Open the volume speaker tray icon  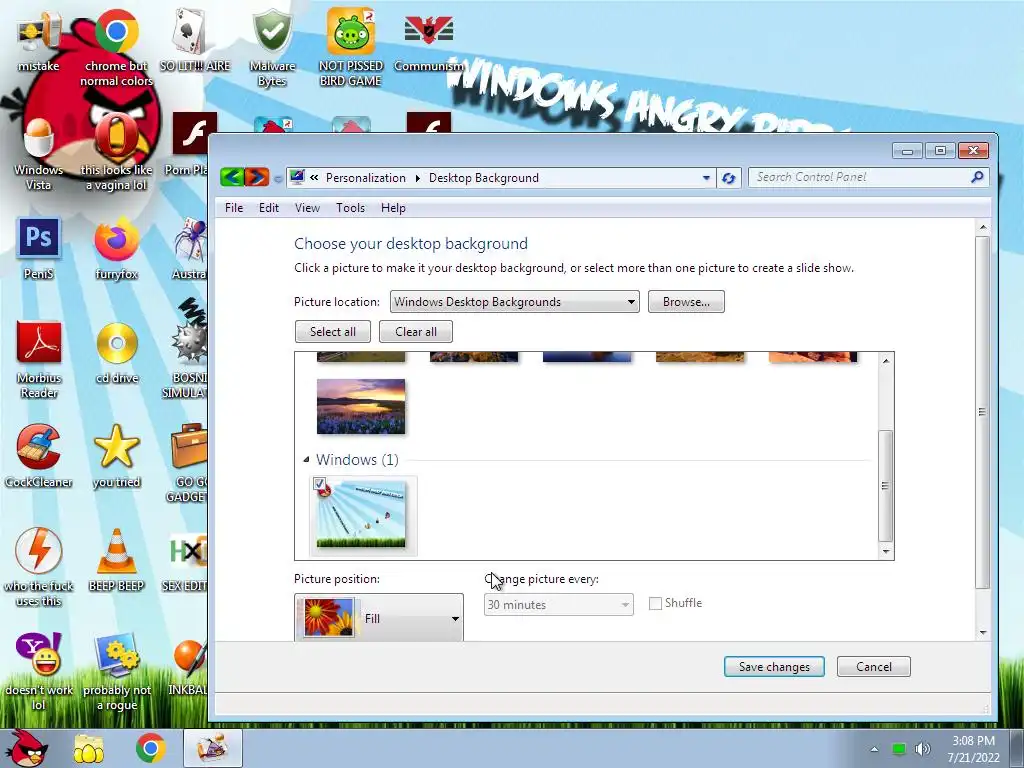(922, 749)
